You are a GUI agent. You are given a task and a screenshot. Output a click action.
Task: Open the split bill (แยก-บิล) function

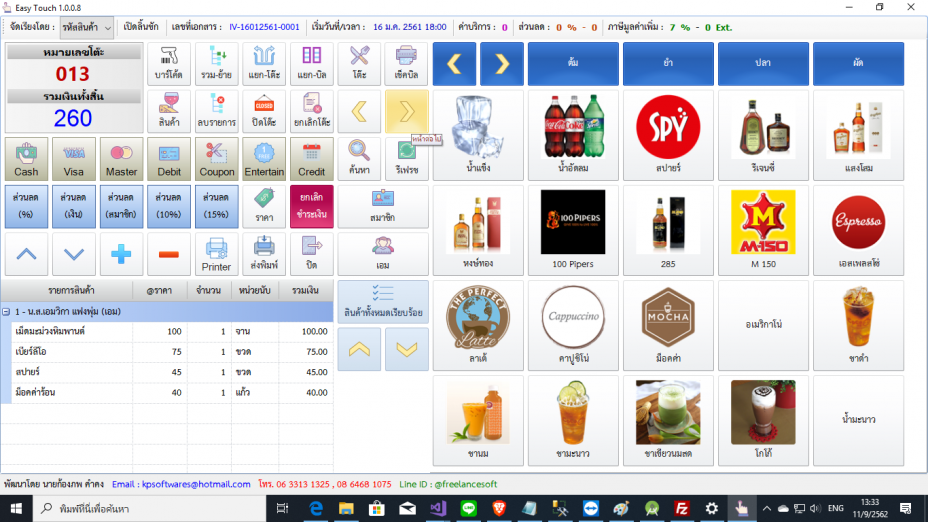pyautogui.click(x=311, y=64)
